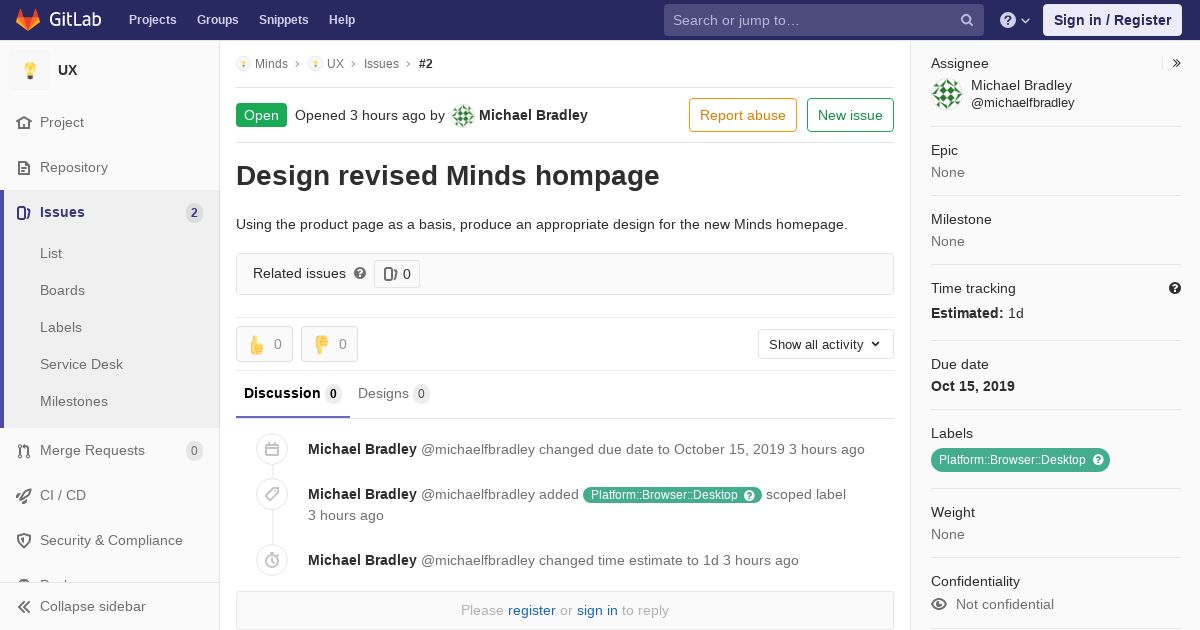The height and width of the screenshot is (630, 1200).
Task: Click the register link in reply box
Action: tap(531, 610)
